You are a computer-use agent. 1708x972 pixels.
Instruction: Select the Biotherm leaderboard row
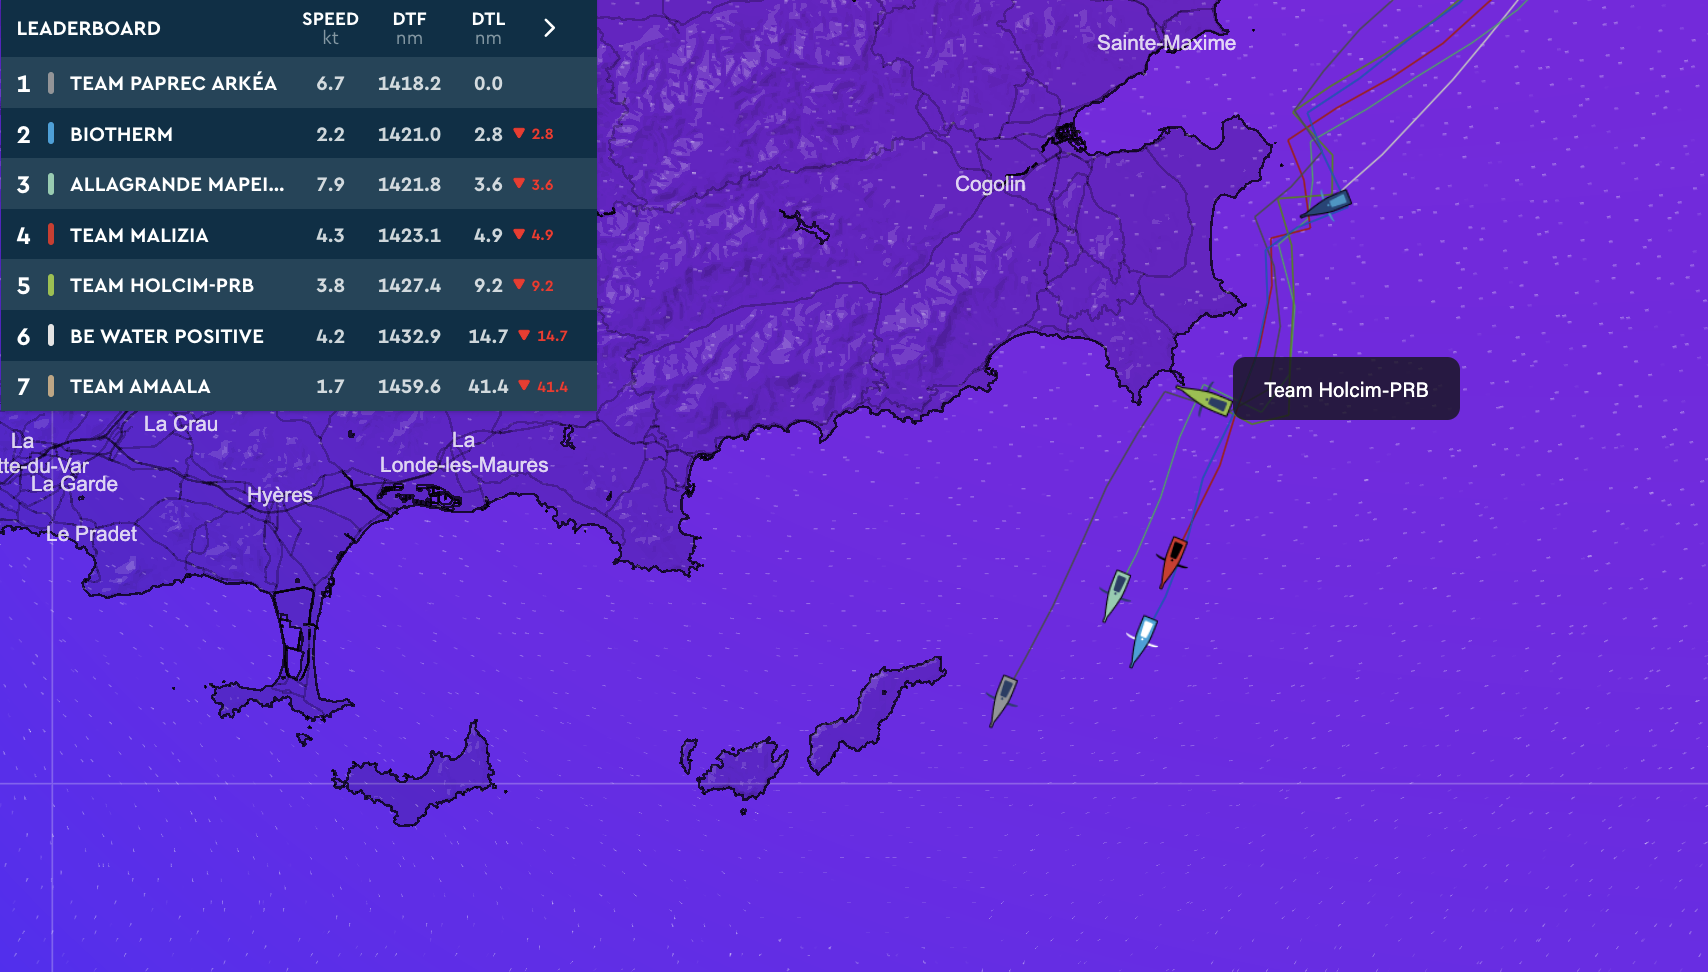click(x=299, y=134)
